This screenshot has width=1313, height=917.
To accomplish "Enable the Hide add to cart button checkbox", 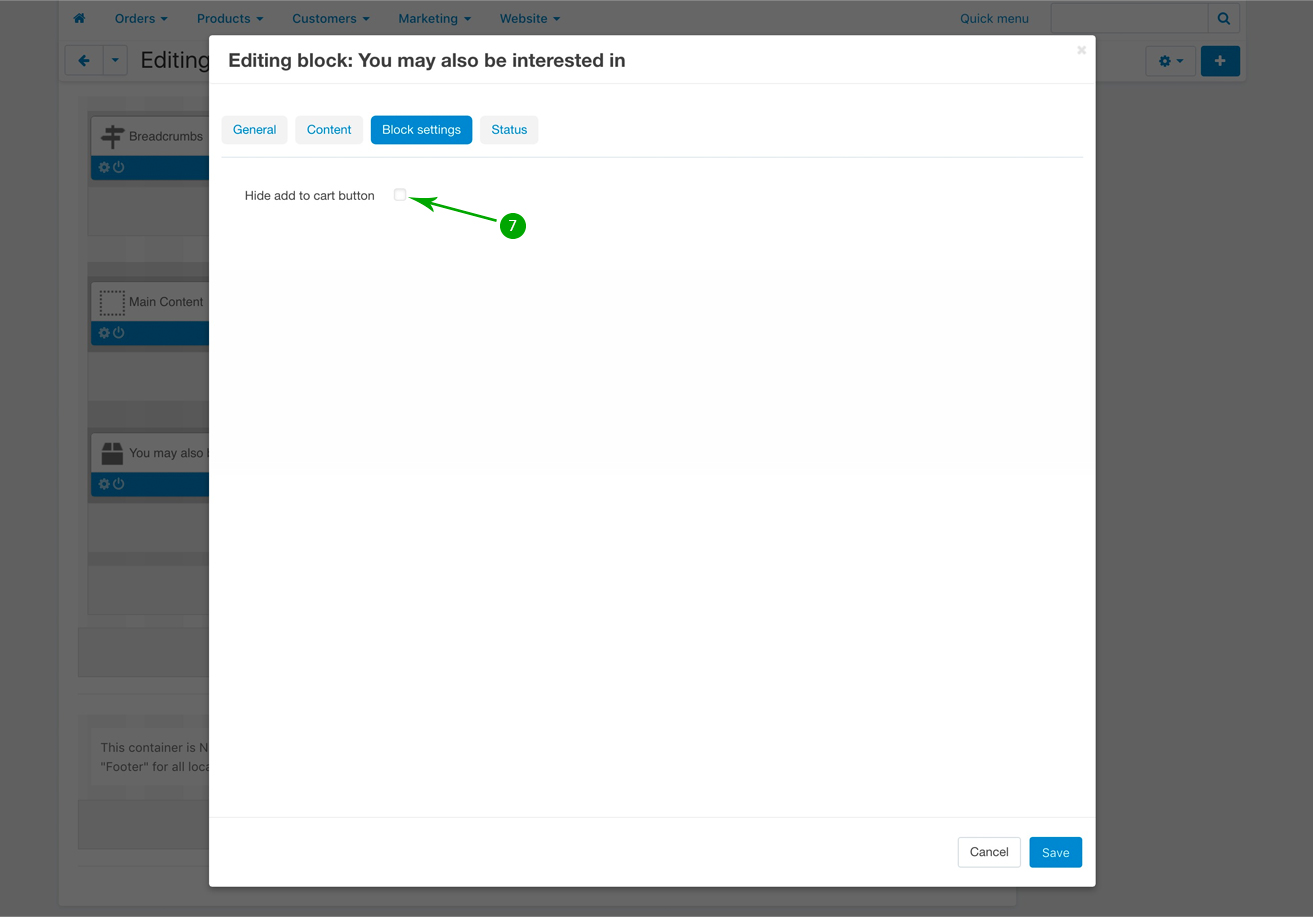I will click(x=400, y=195).
